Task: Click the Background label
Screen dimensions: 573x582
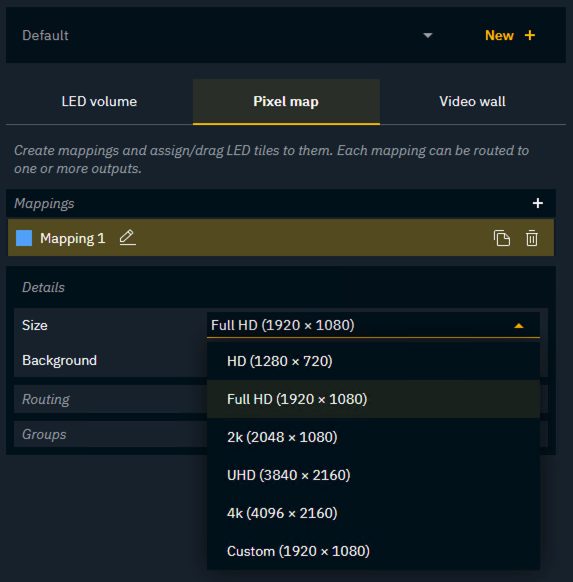Action: (59, 360)
